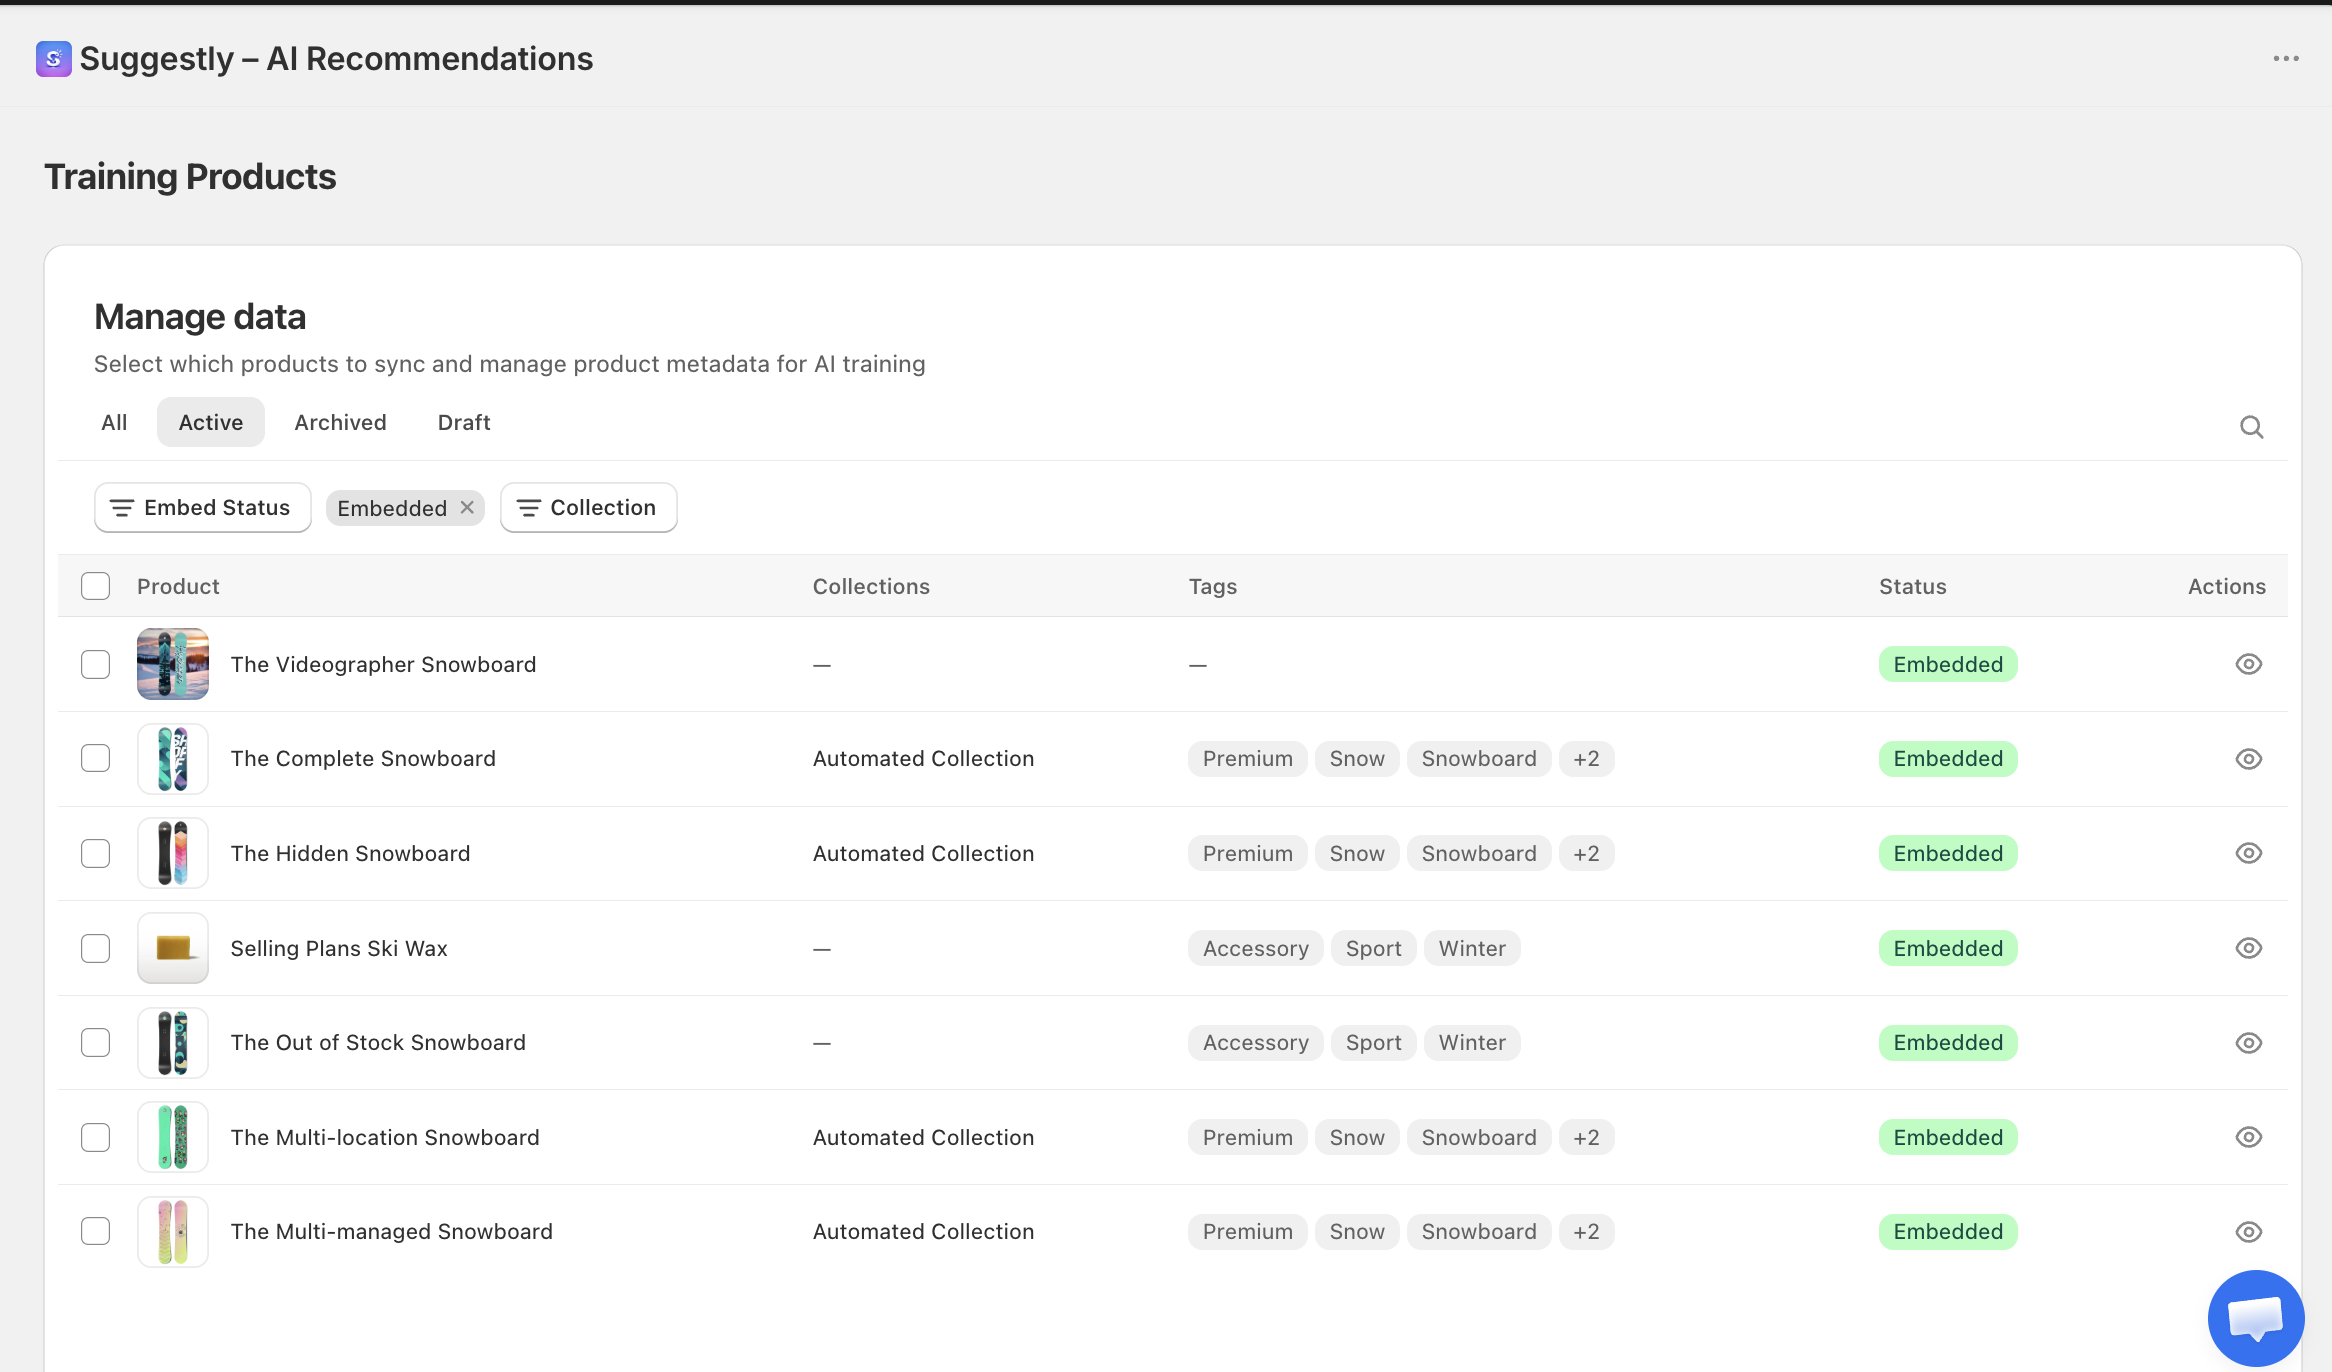The width and height of the screenshot is (2332, 1372).
Task: Click eye icon for Multi-managed Snowboard row
Action: (x=2248, y=1232)
